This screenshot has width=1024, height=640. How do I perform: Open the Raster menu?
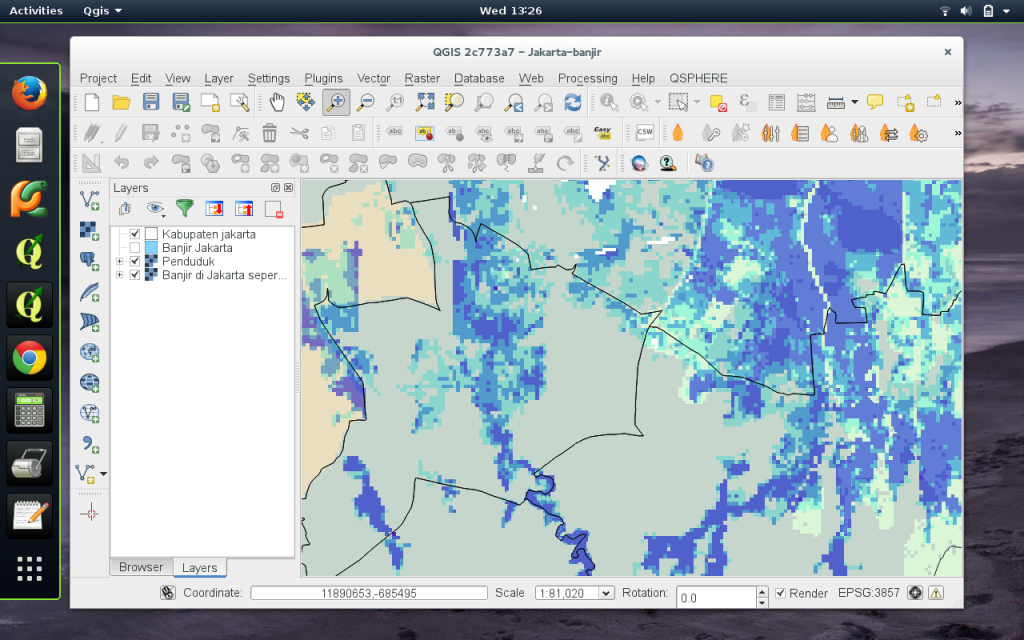[422, 78]
